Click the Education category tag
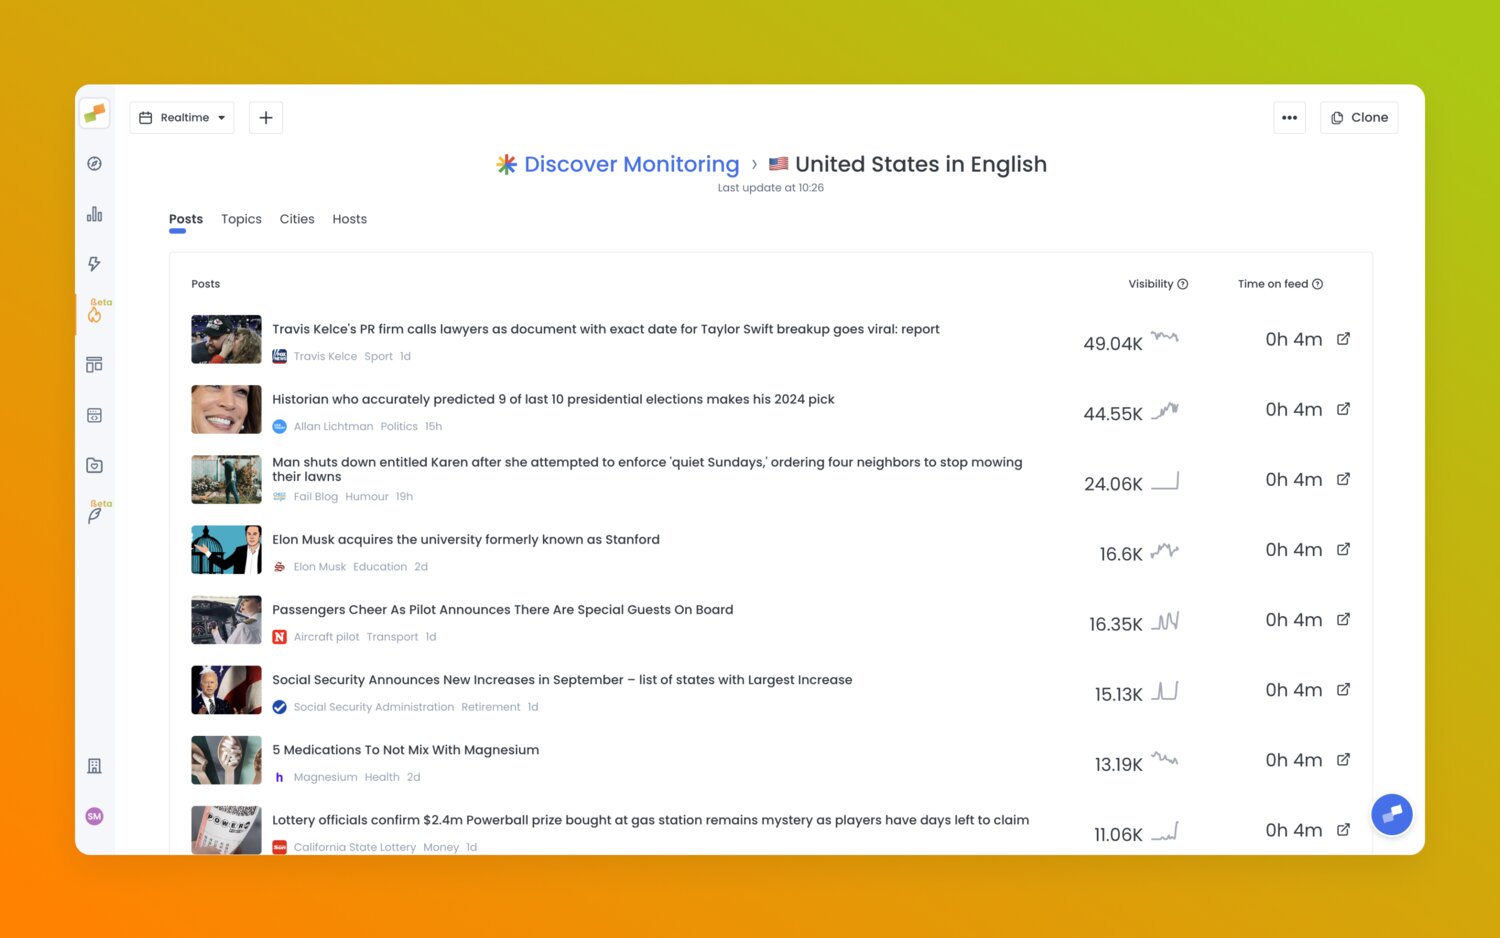Viewport: 1500px width, 938px height. (x=380, y=567)
